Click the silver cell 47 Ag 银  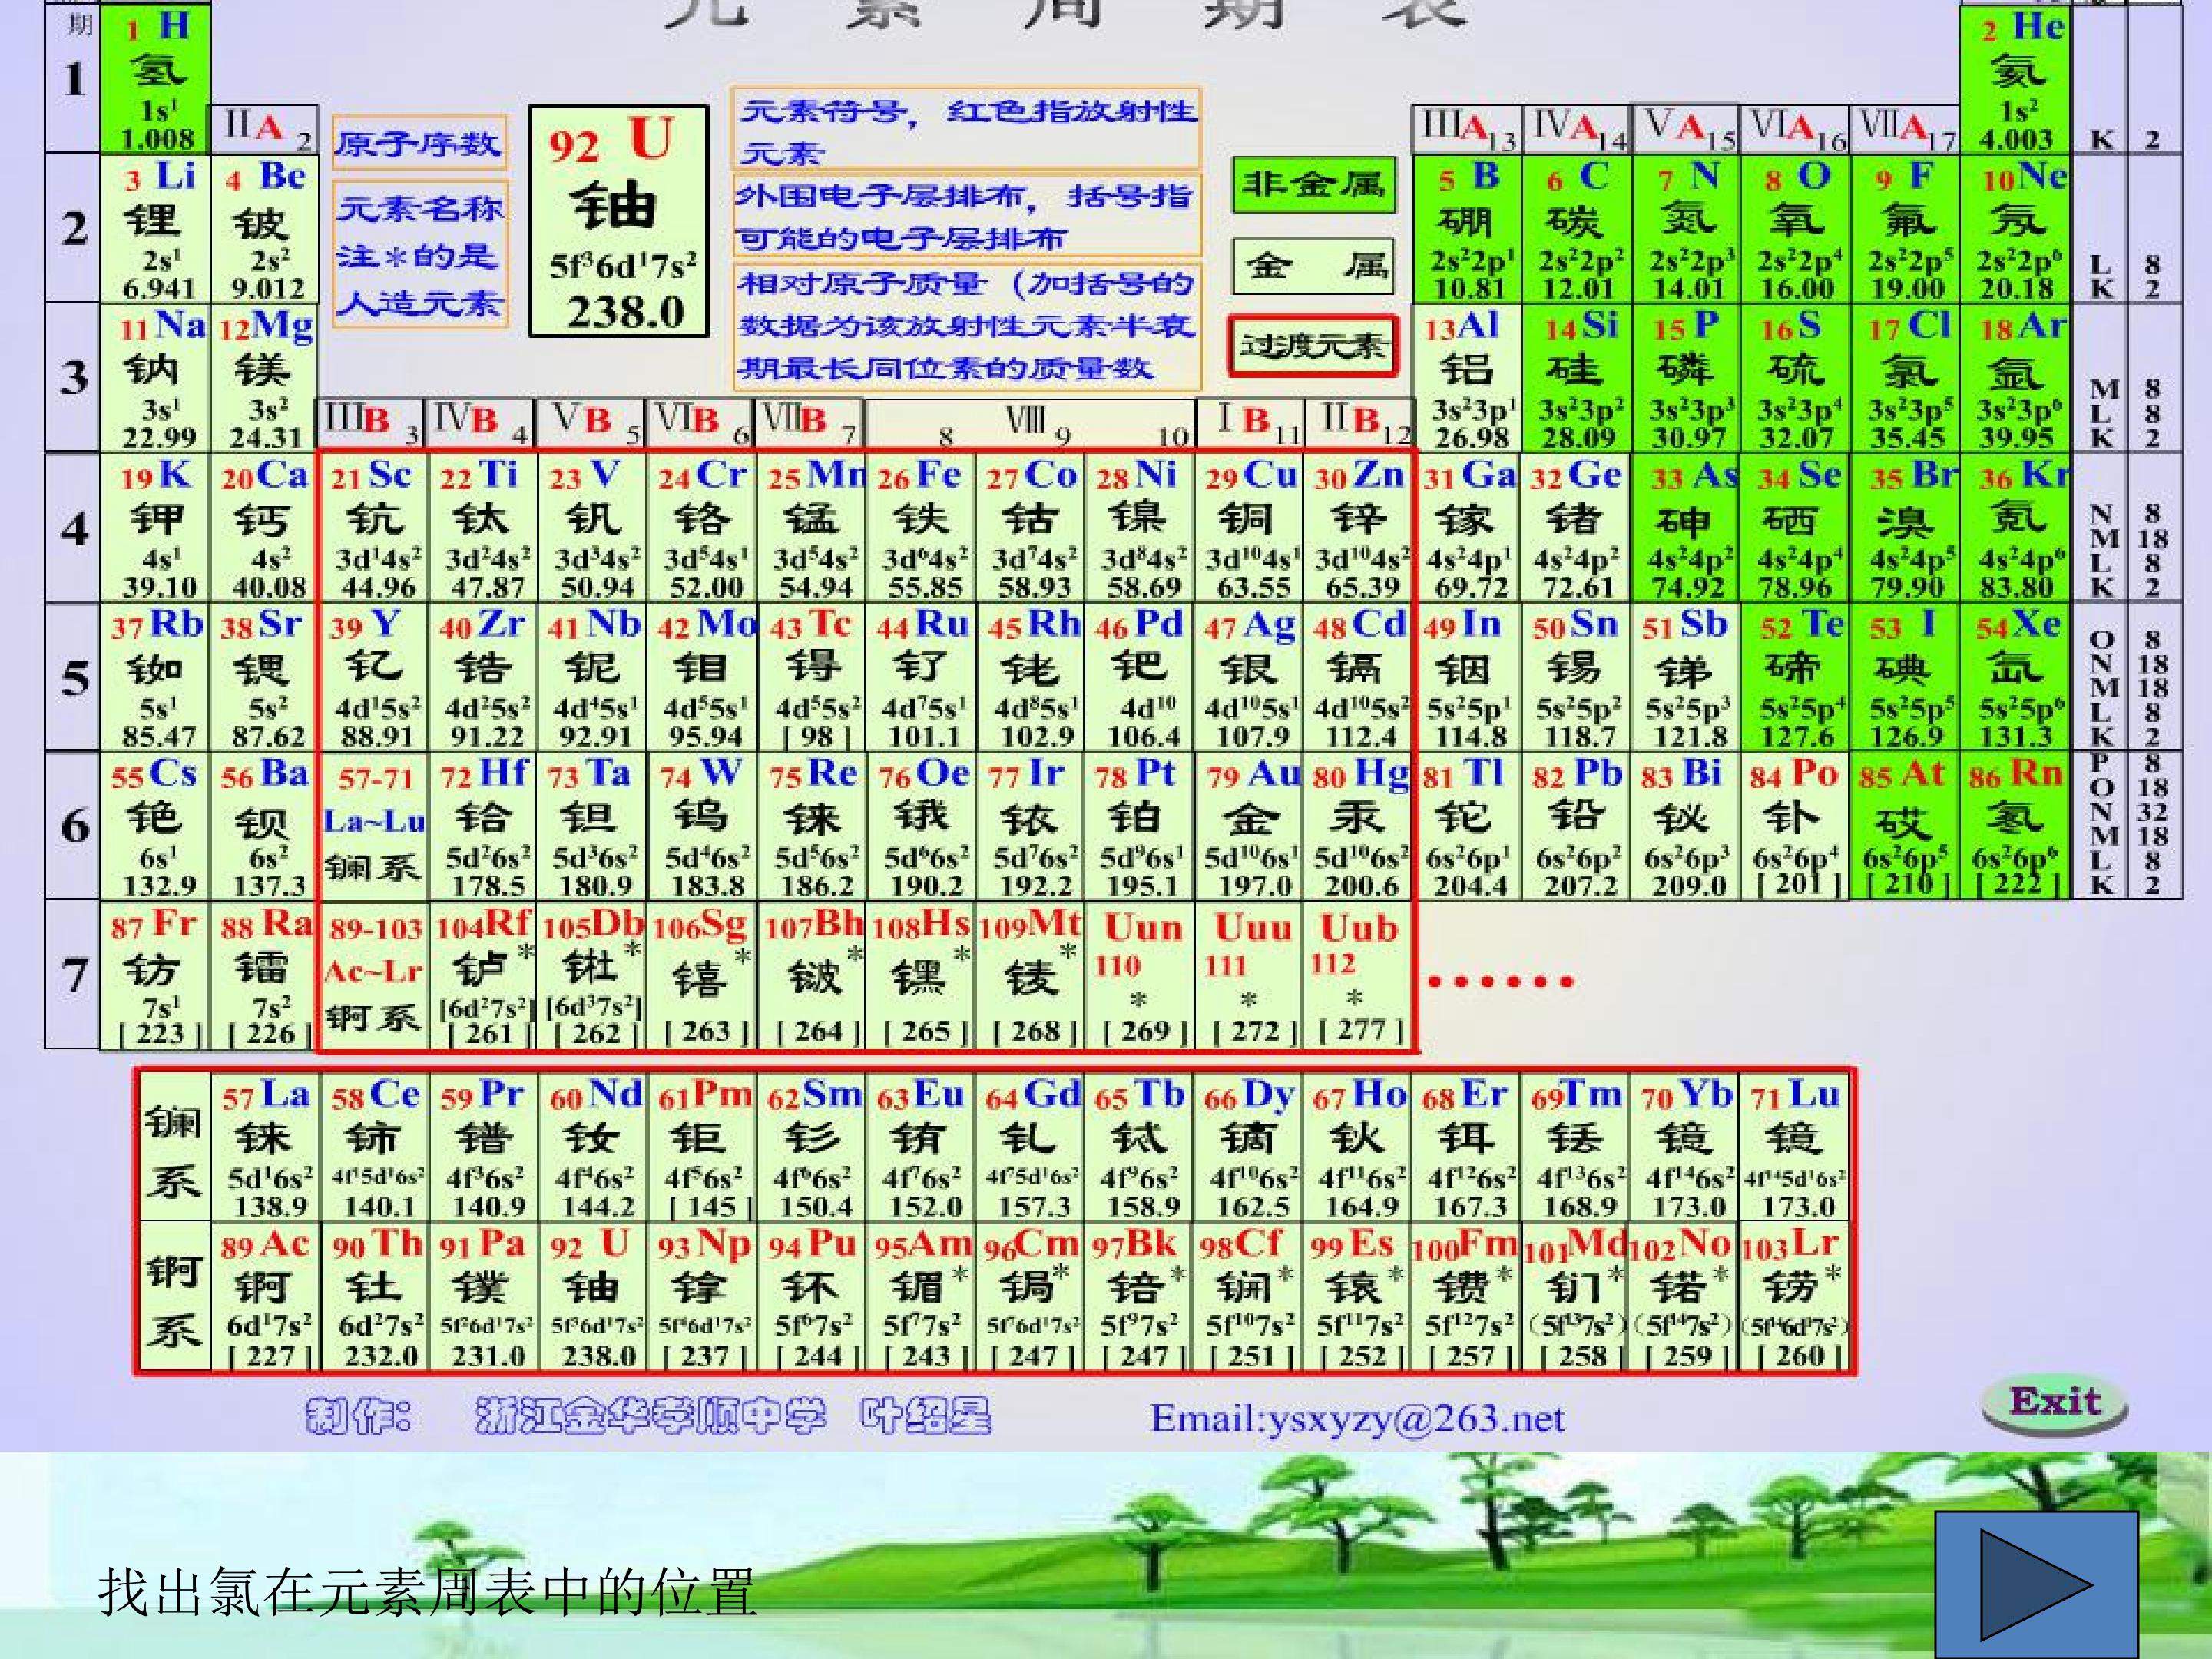click(x=1249, y=676)
